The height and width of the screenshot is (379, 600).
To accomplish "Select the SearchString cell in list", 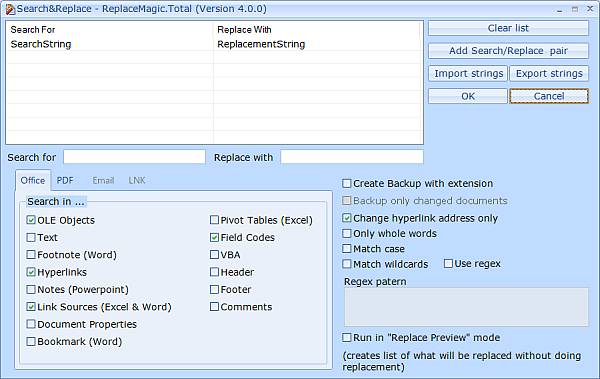I will [41, 44].
